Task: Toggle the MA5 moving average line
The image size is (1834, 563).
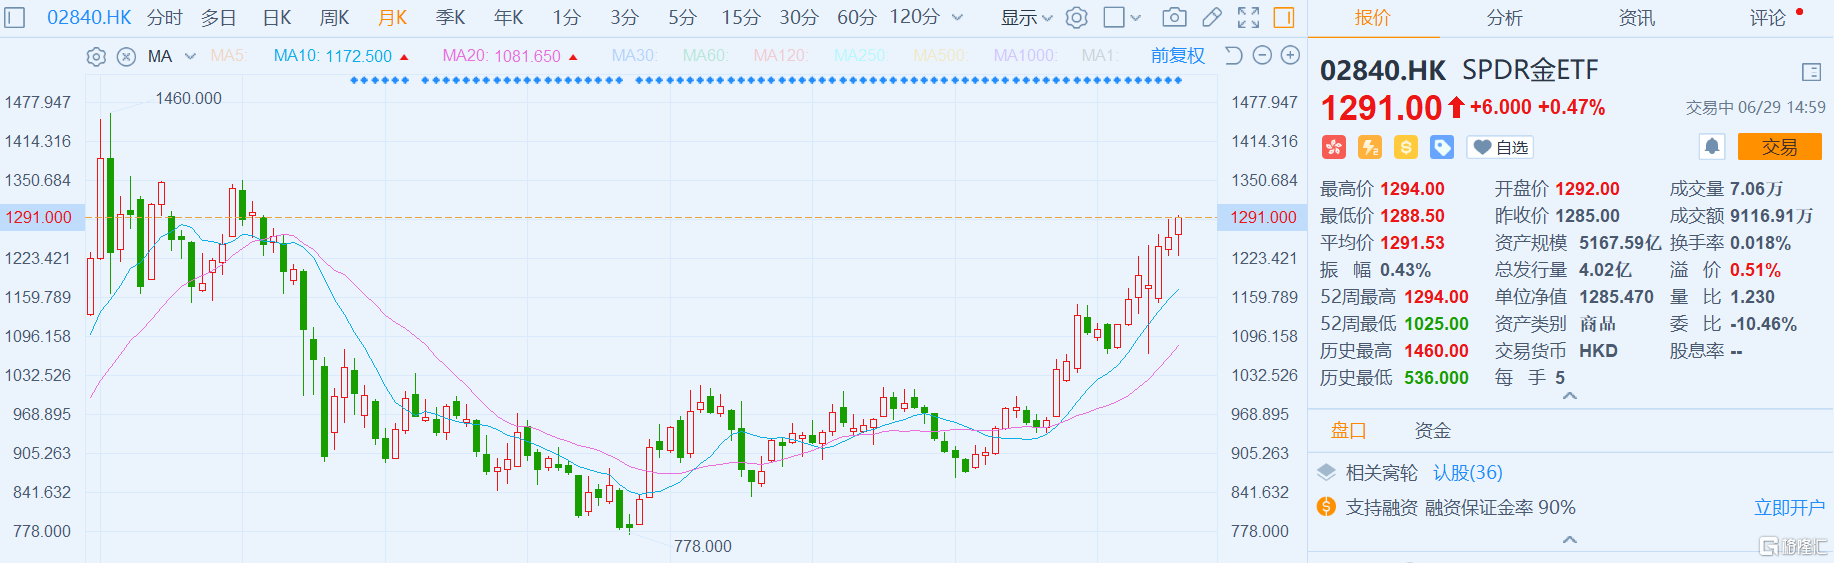Action: coord(228,56)
